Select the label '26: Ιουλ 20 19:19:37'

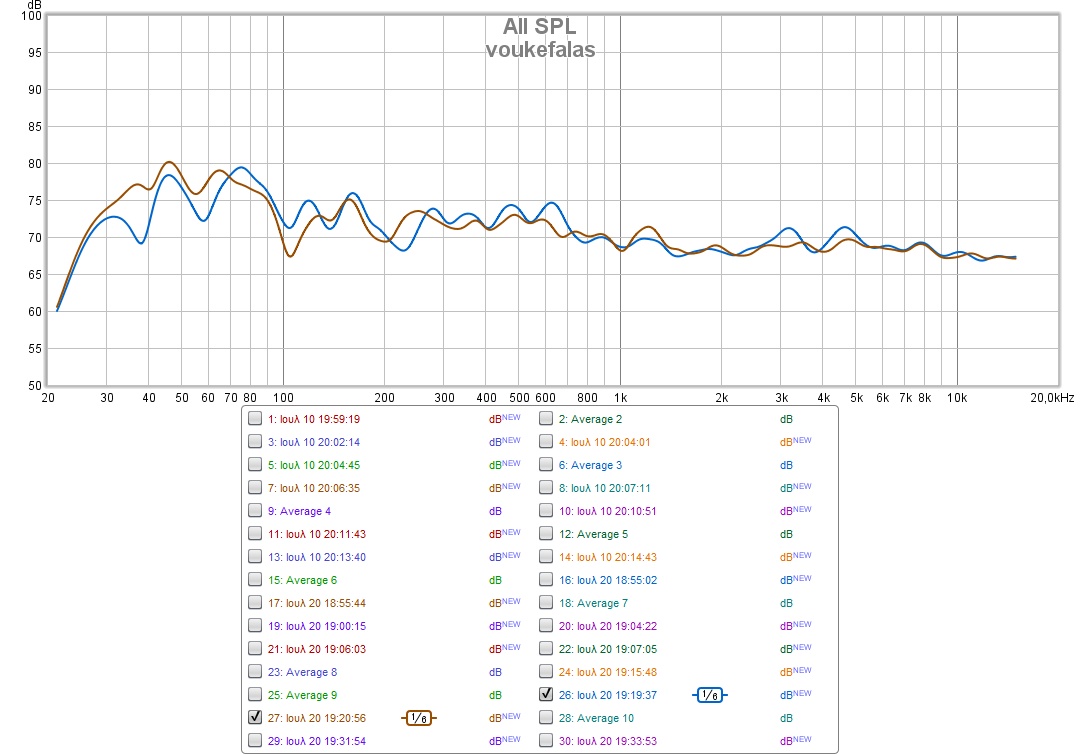pos(607,695)
